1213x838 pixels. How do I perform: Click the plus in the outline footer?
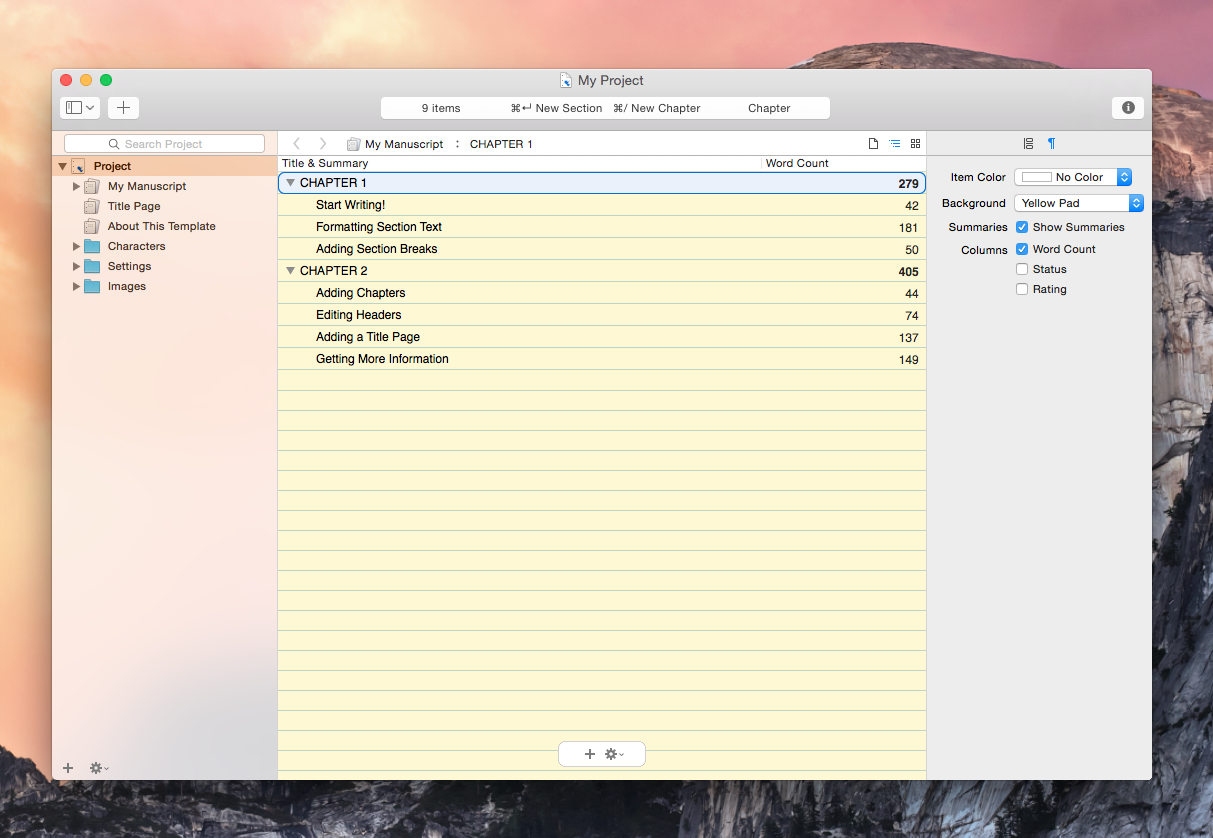pyautogui.click(x=589, y=754)
